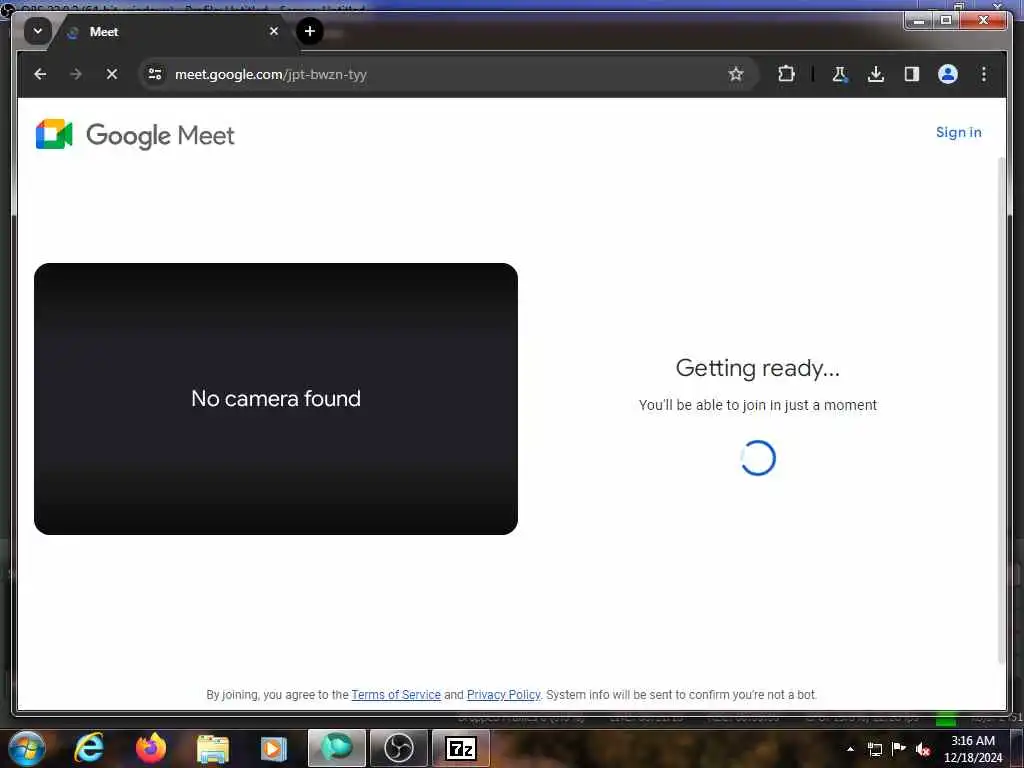Click the muted volume tray icon
Screen dimensions: 1024x768
923,749
